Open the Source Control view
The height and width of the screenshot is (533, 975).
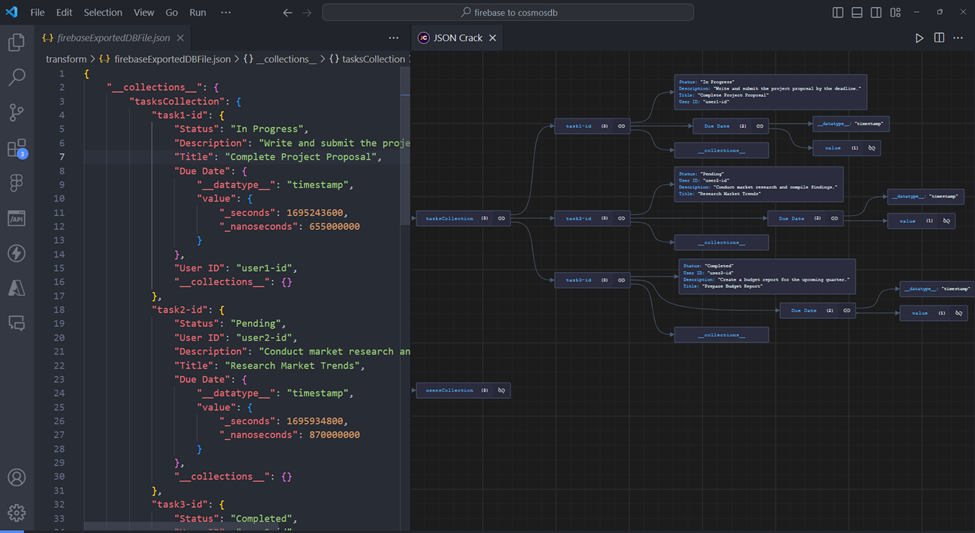tap(17, 112)
